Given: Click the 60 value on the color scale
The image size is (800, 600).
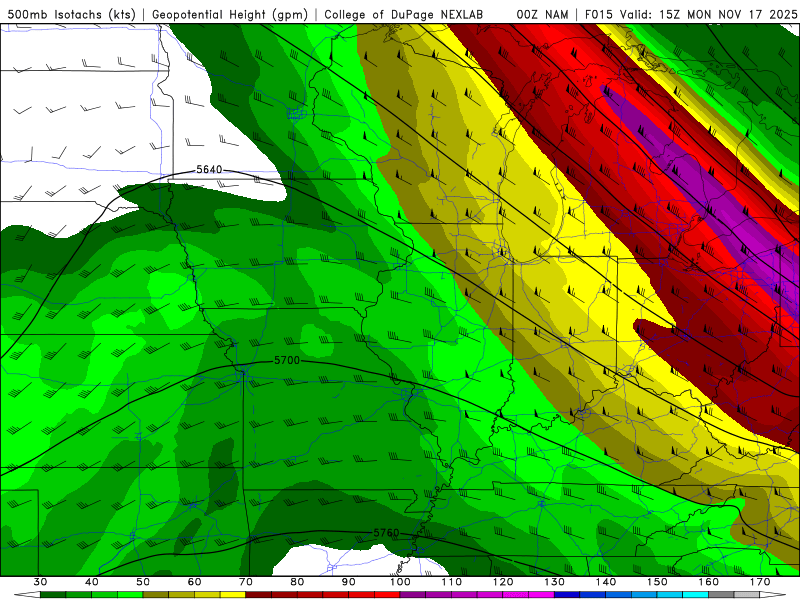Looking at the screenshot, I should (x=194, y=582).
